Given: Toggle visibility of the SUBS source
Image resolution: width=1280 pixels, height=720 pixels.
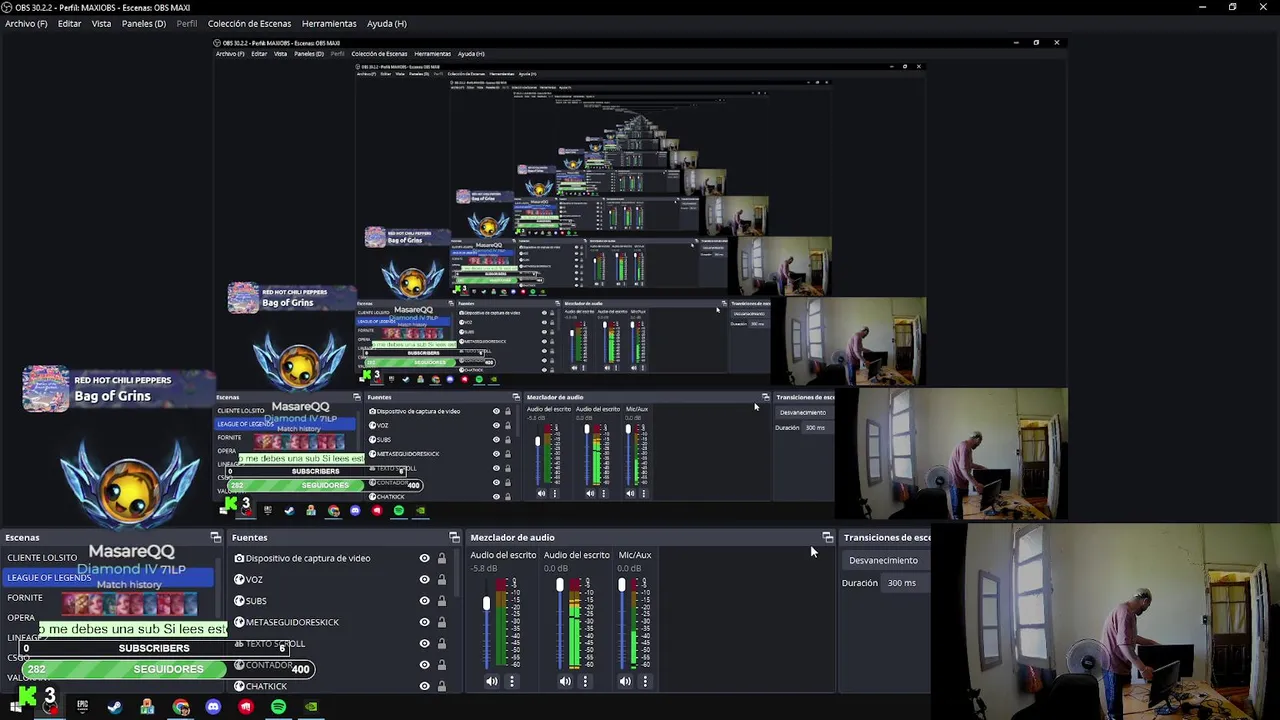Looking at the screenshot, I should click(424, 601).
